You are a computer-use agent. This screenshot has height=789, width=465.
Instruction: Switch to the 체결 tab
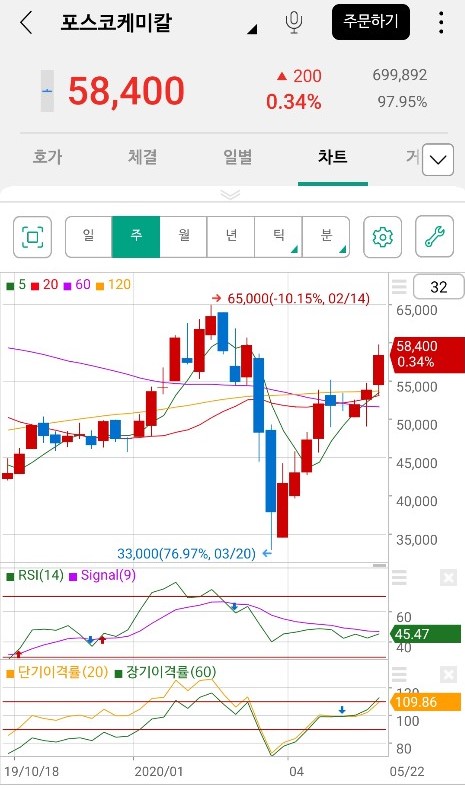142,157
